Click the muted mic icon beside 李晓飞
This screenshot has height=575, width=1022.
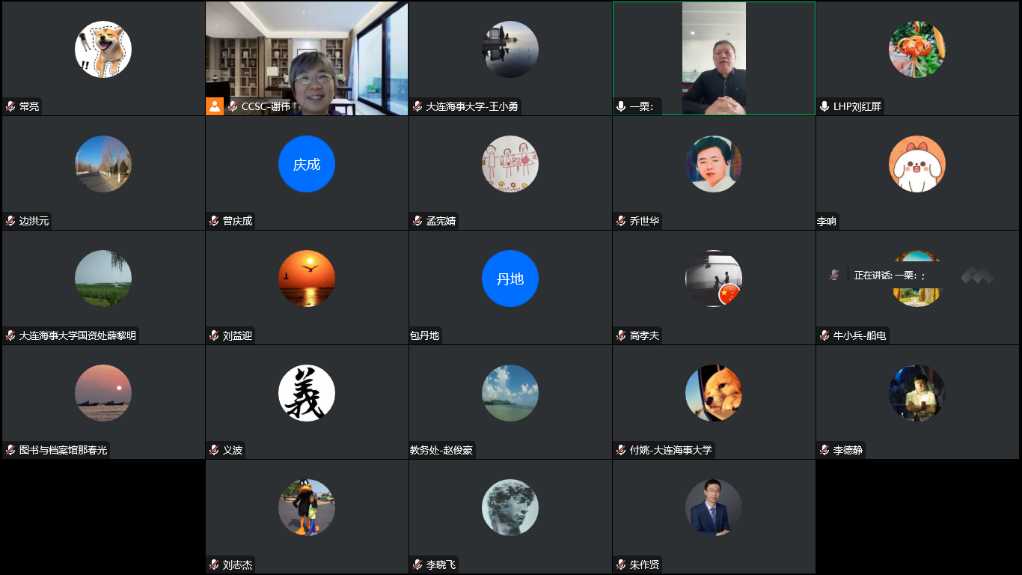pyautogui.click(x=418, y=565)
